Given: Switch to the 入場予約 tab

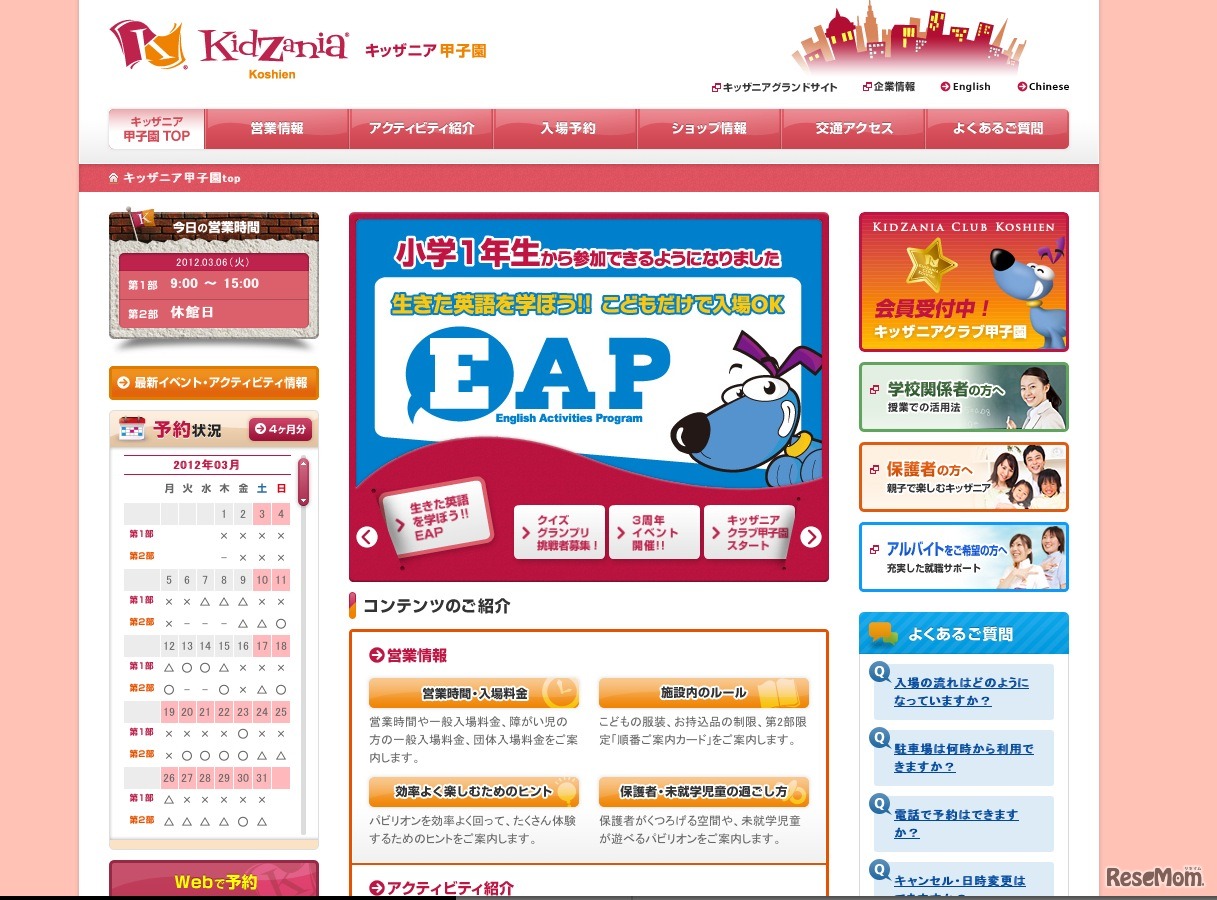Looking at the screenshot, I should (x=565, y=129).
